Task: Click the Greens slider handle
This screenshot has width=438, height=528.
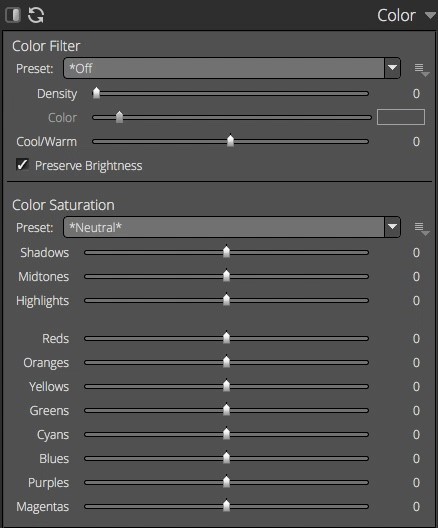Action: (x=226, y=410)
